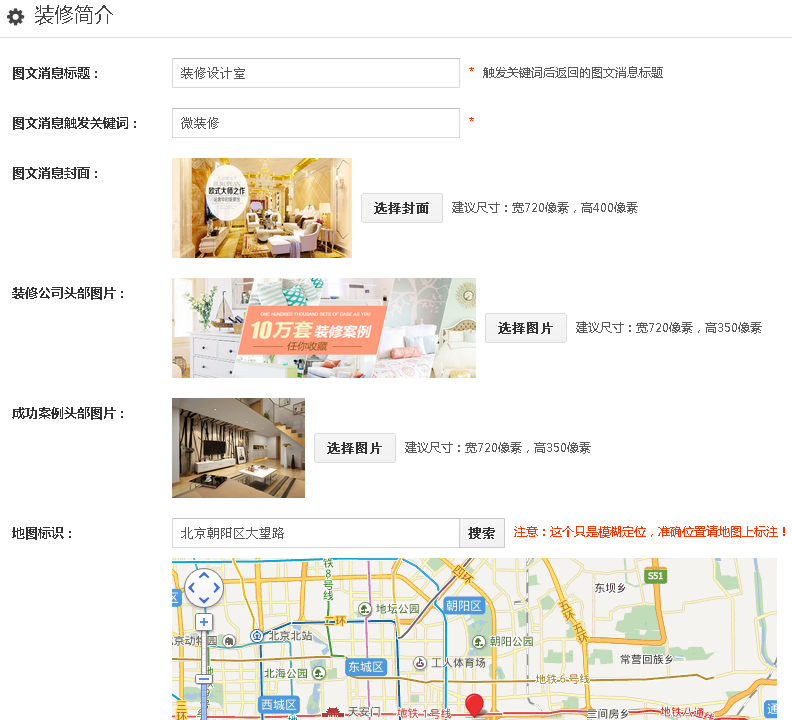Viewport: 792px width, 720px height.
Task: Click the 北京北站 station icon on map
Action: click(257, 635)
